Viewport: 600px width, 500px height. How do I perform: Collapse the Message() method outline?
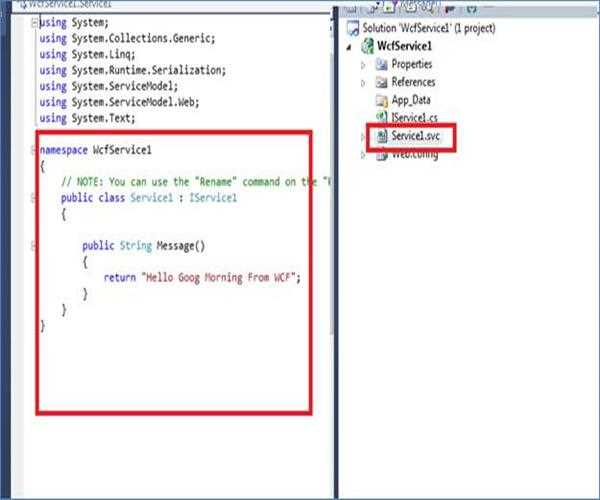tap(34, 246)
